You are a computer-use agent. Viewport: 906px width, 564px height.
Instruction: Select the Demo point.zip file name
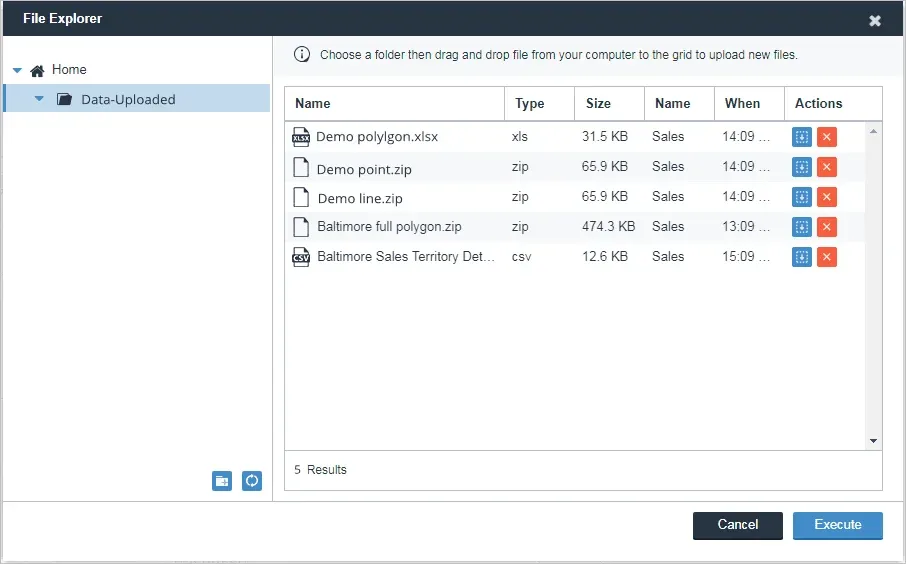coord(364,169)
